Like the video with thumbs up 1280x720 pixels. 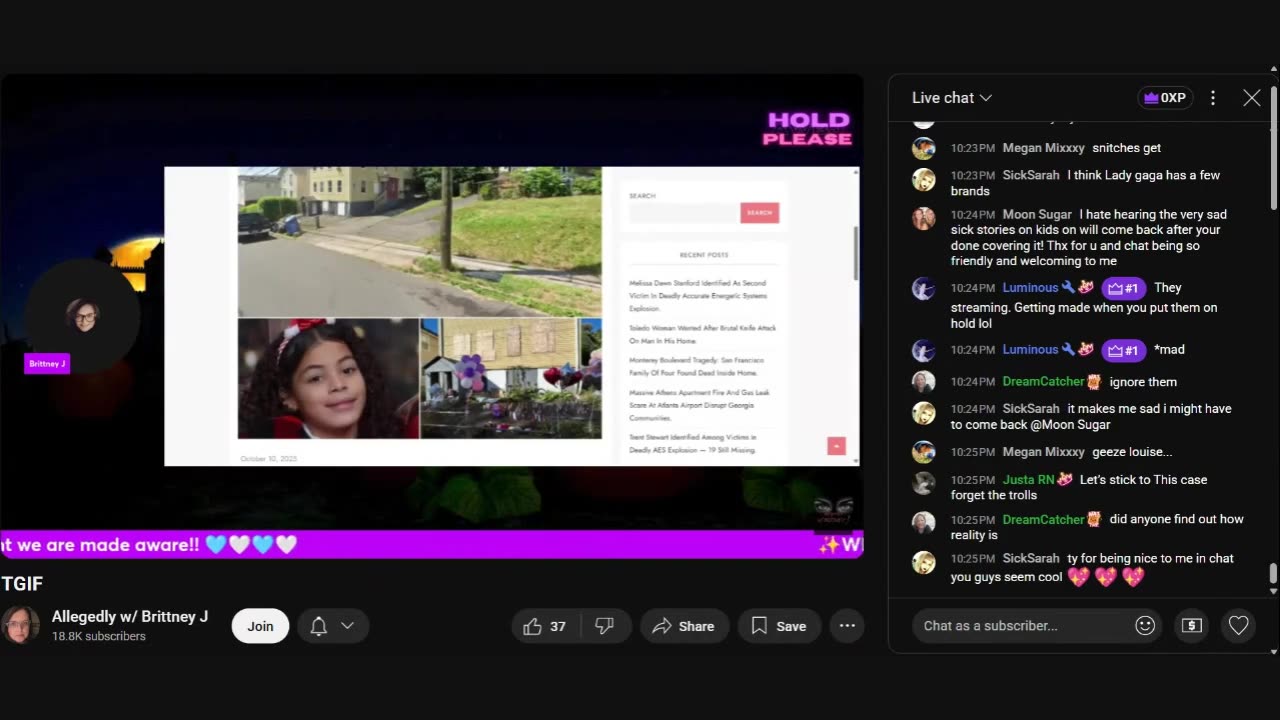point(544,626)
